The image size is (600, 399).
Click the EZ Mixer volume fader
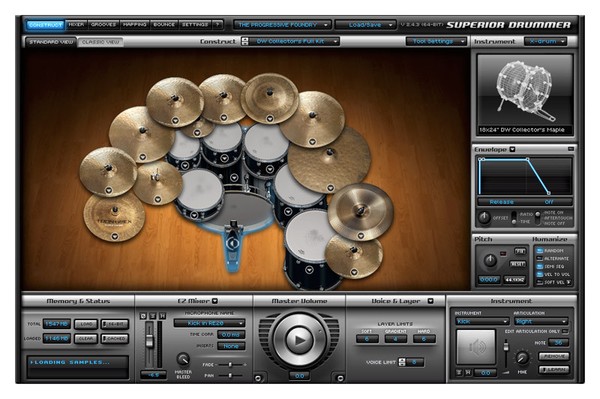click(150, 340)
